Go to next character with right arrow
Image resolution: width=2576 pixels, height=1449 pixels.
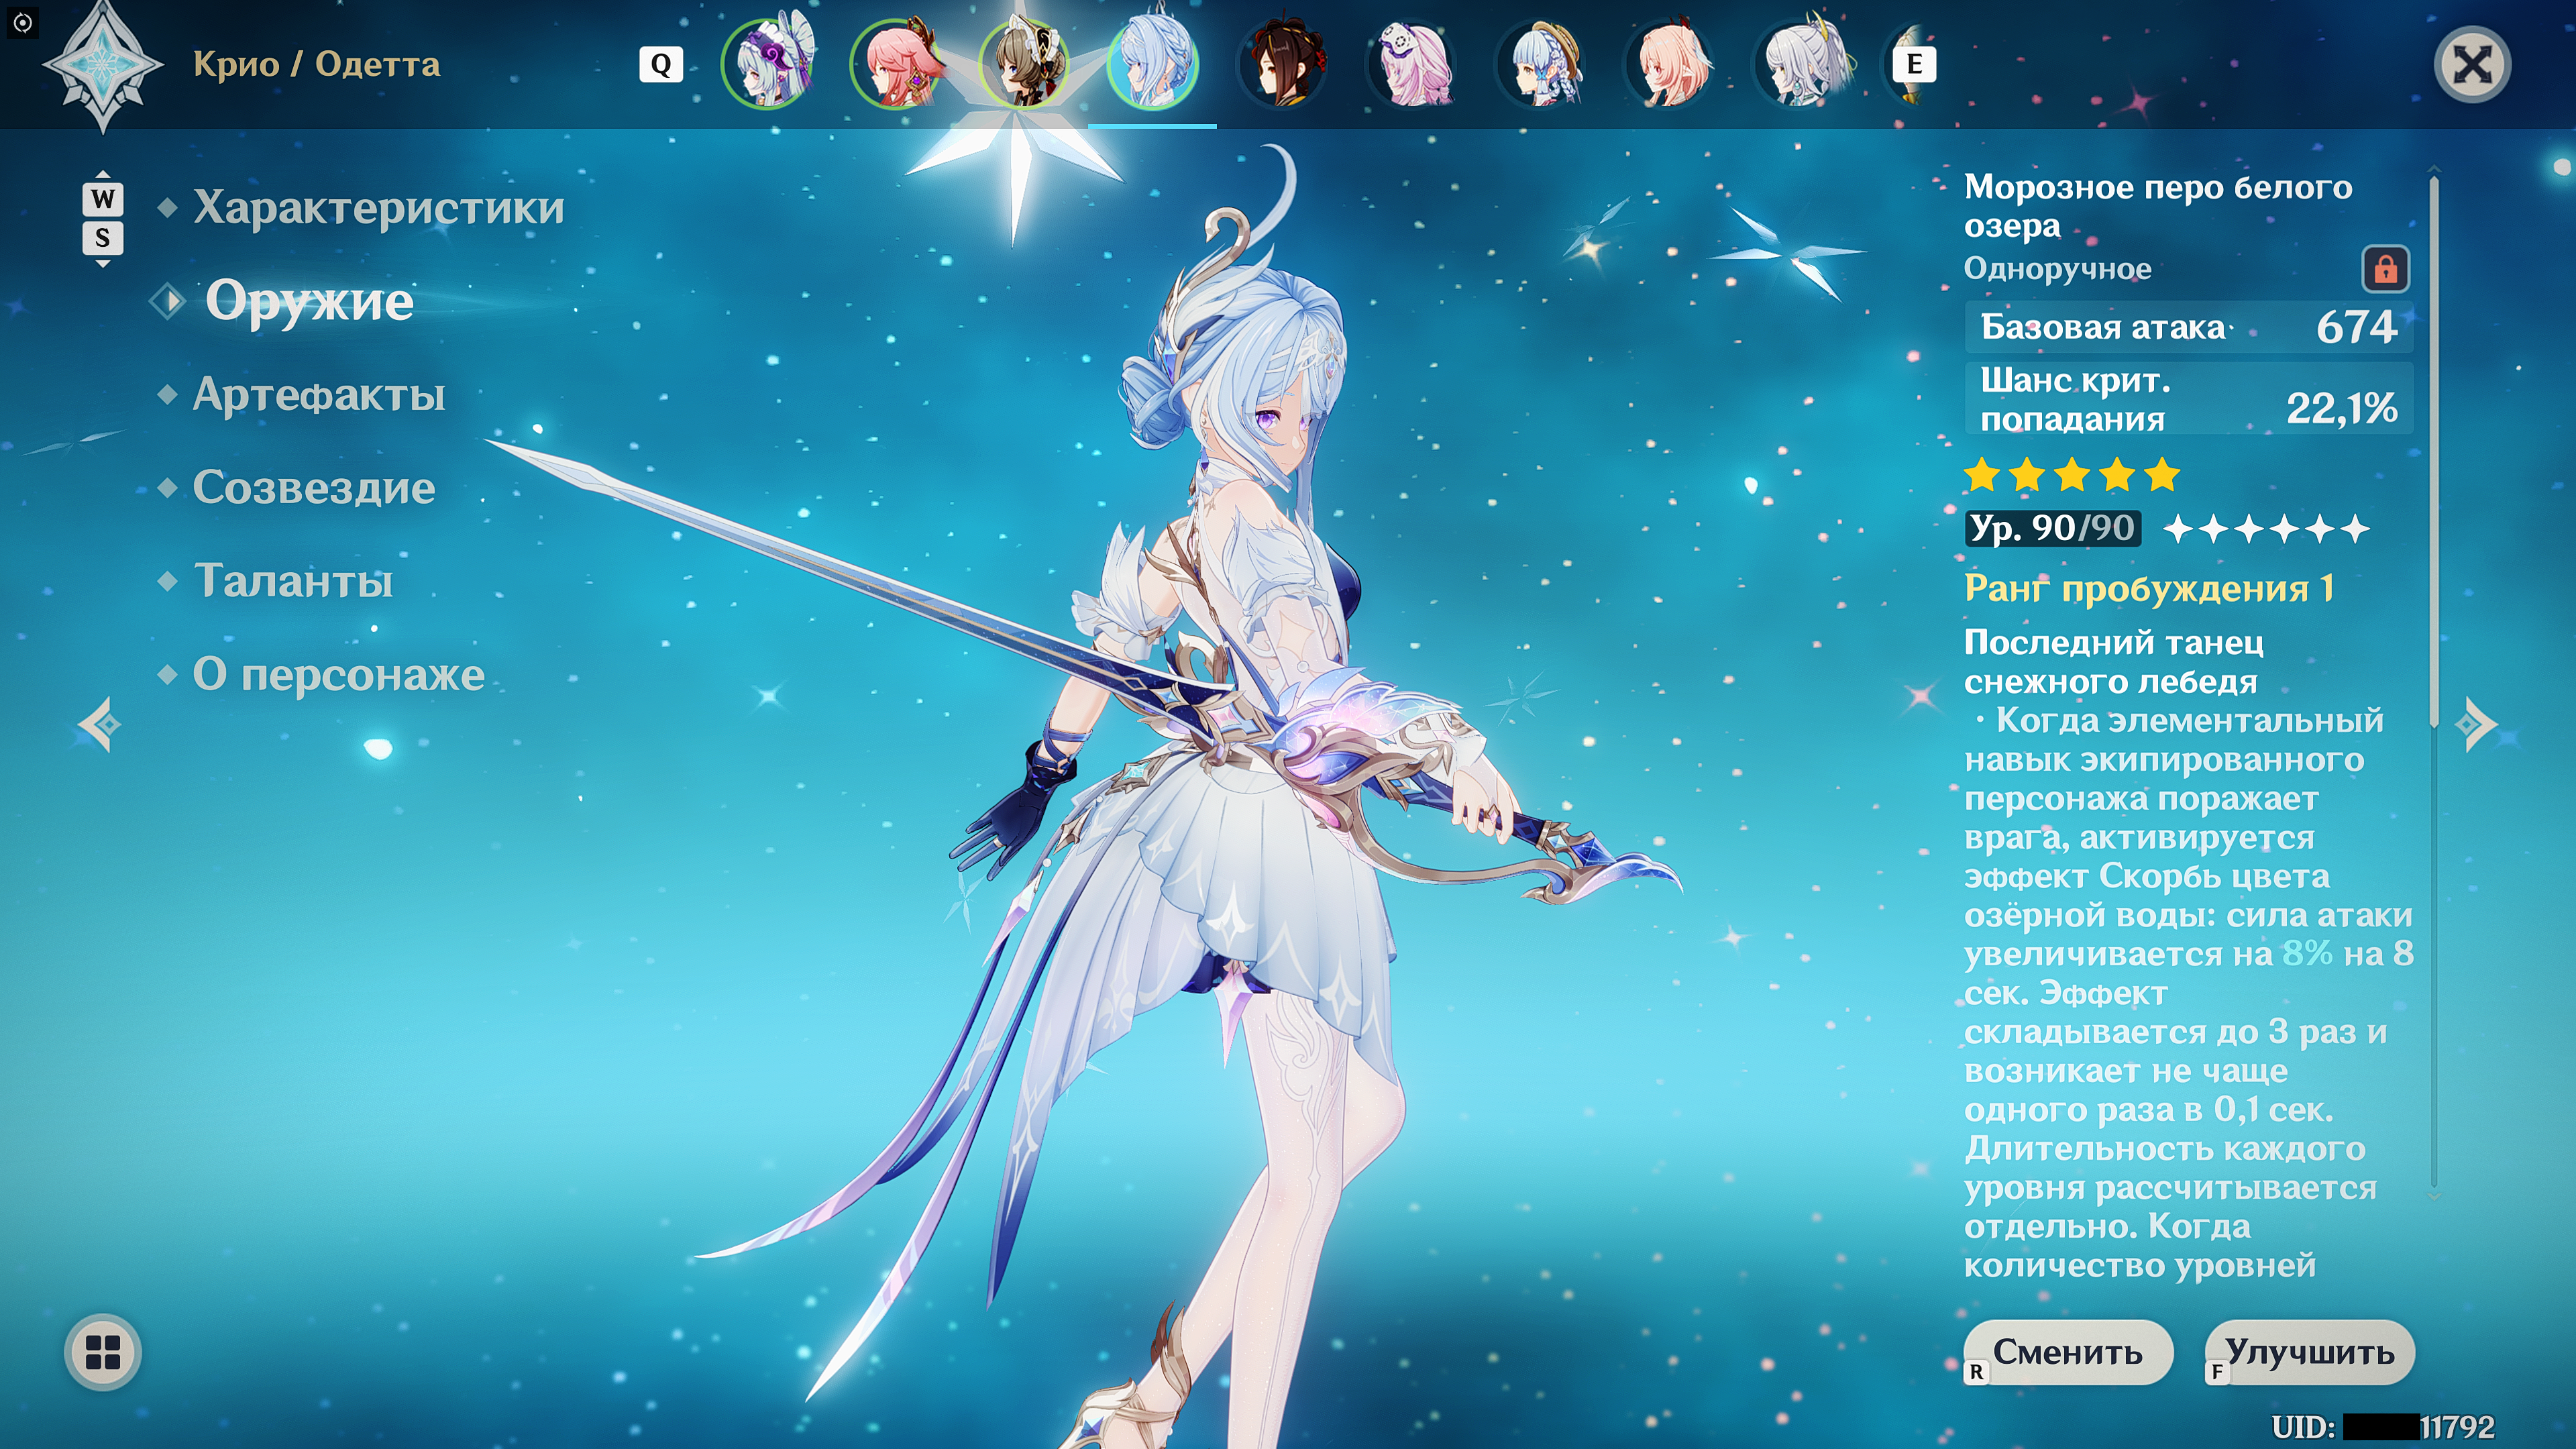pyautogui.click(x=2476, y=724)
